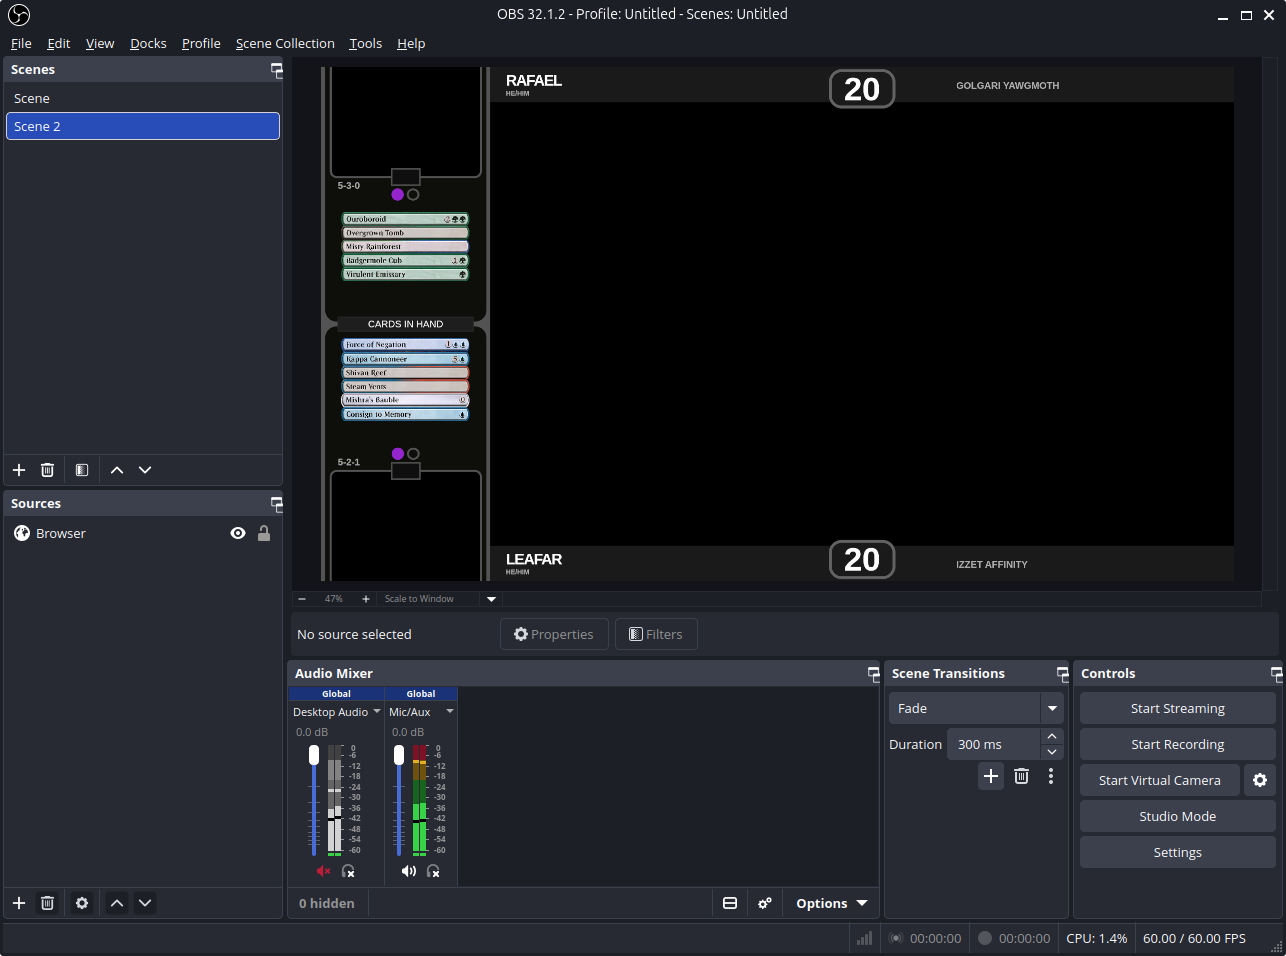Click the OBS logo in title bar
Viewport: 1286px width, 956px height.
[x=19, y=15]
